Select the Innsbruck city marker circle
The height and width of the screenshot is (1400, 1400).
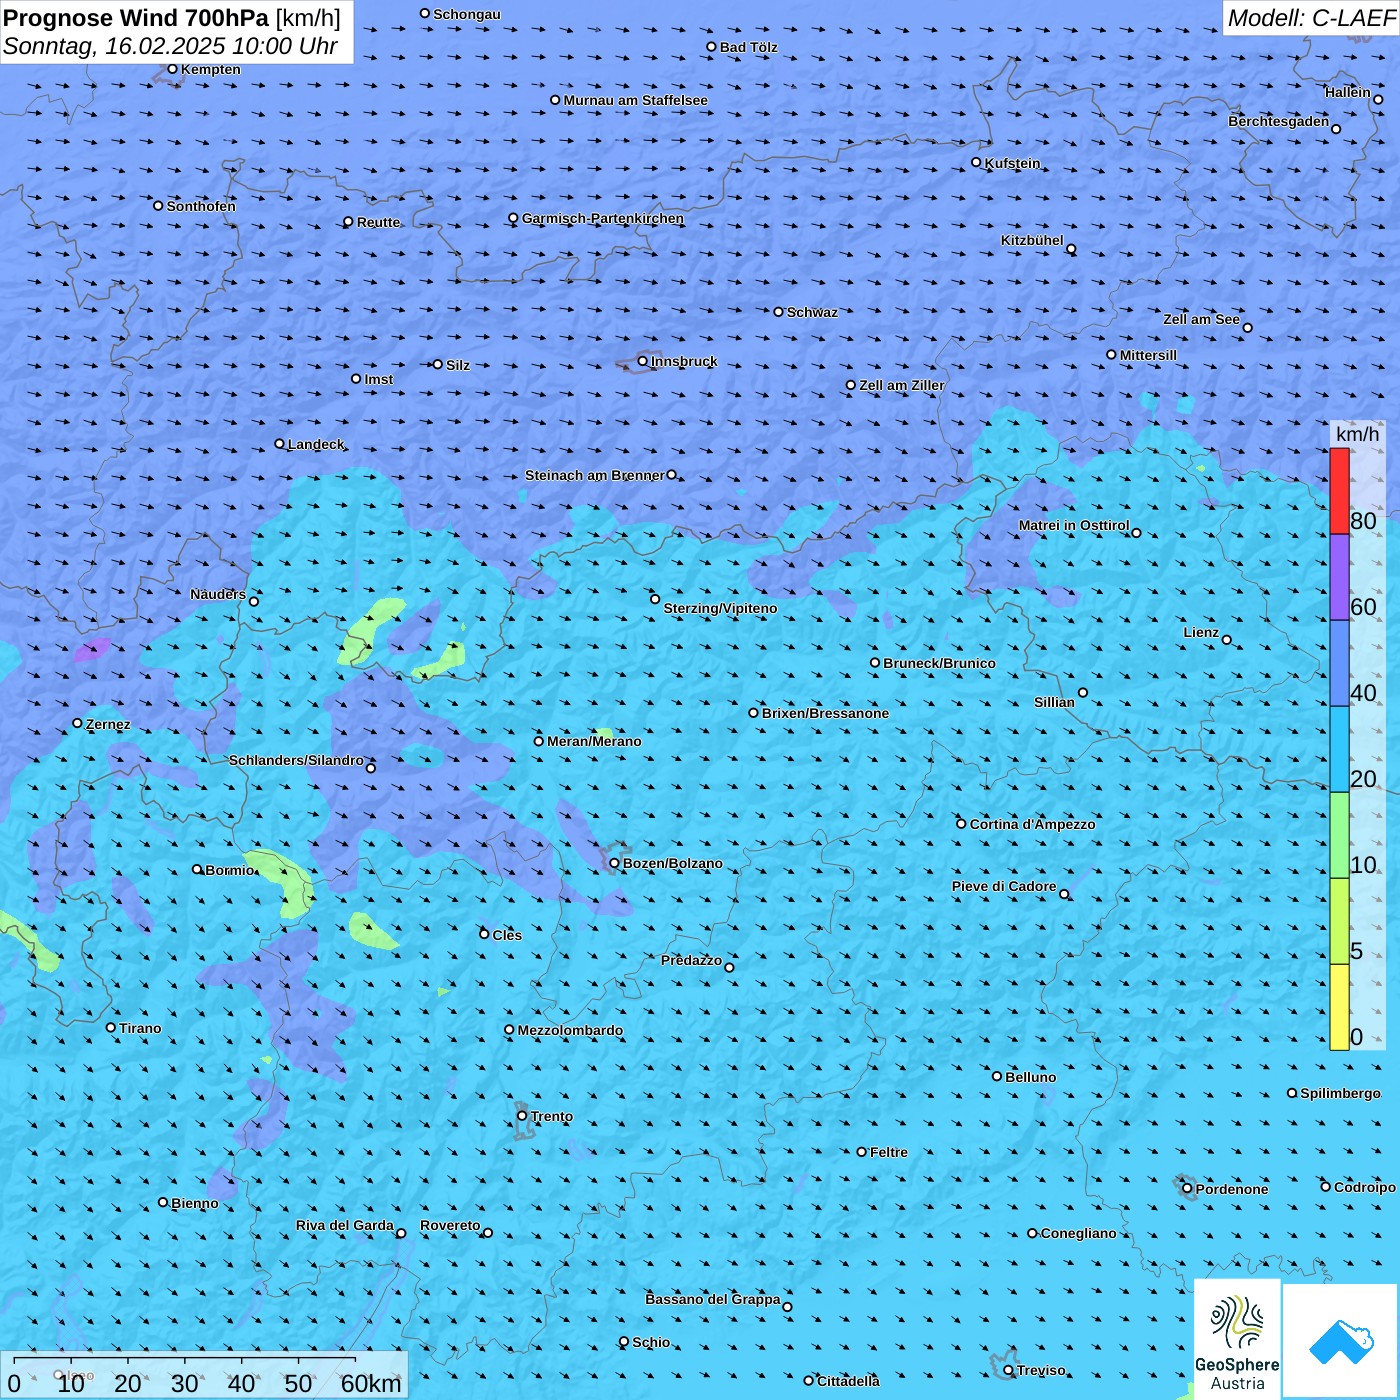click(x=643, y=361)
